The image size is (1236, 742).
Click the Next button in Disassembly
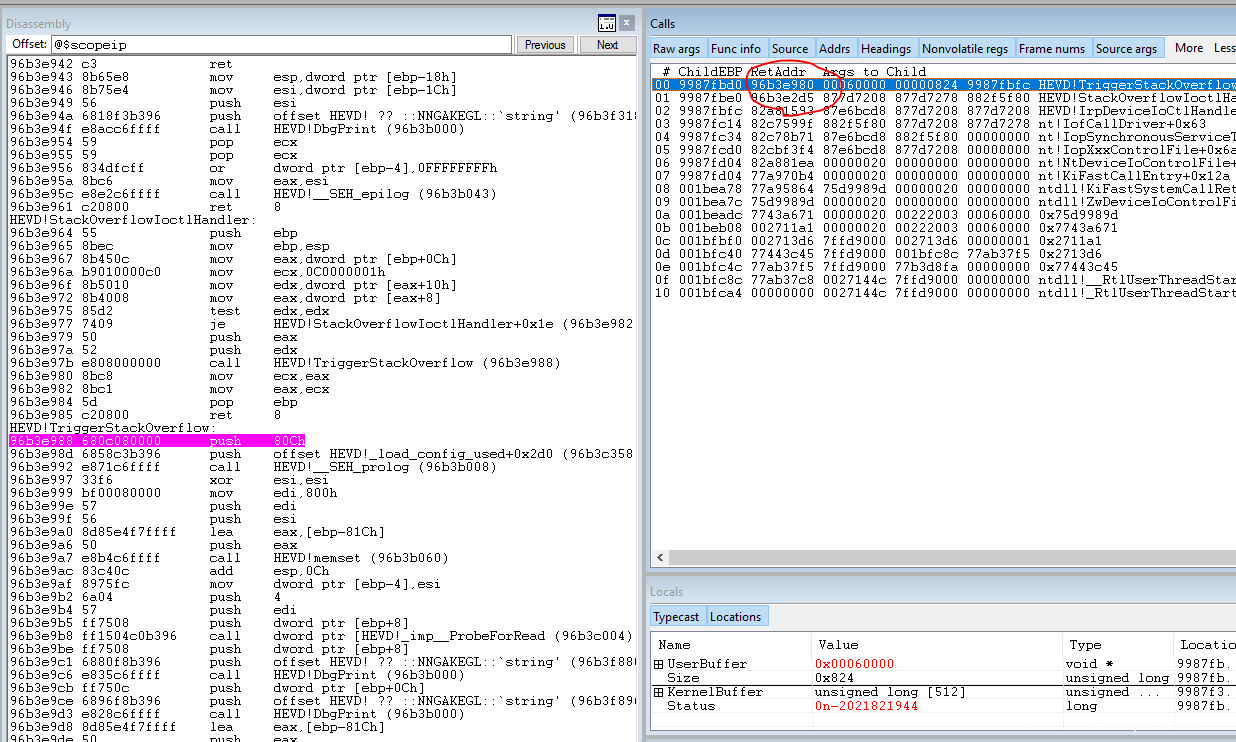tap(607, 45)
